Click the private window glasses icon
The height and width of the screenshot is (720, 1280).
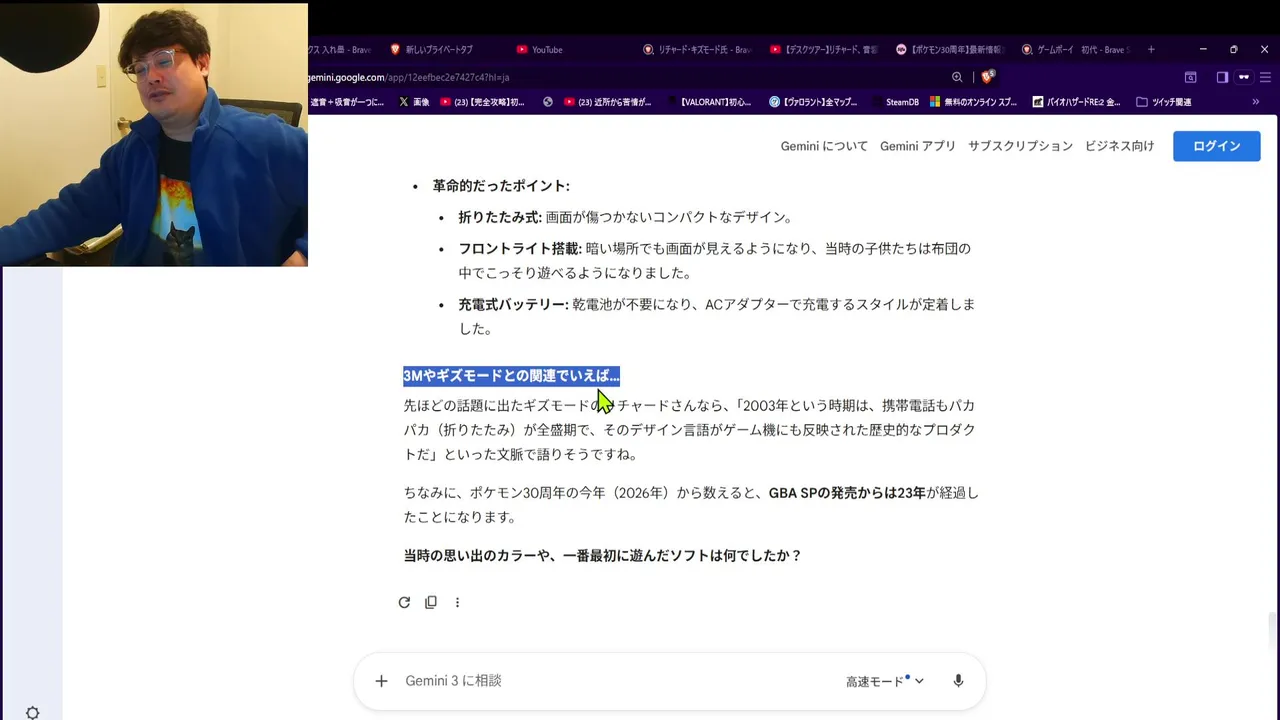click(1244, 77)
